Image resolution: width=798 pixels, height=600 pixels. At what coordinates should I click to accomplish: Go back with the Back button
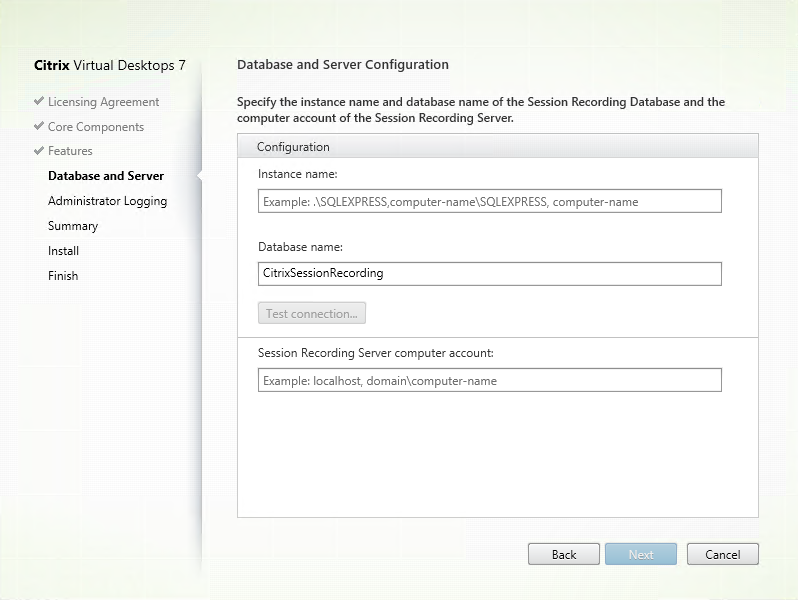tap(564, 554)
